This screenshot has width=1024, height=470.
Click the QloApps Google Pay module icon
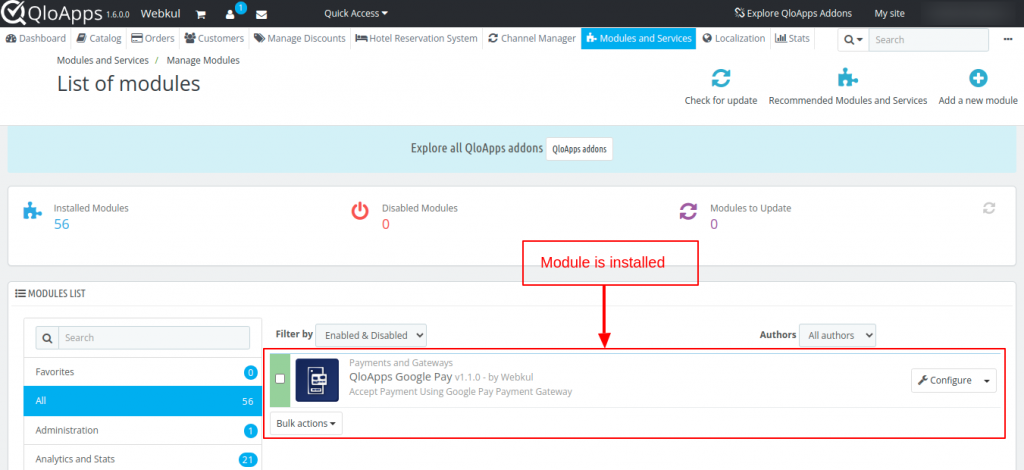point(317,380)
